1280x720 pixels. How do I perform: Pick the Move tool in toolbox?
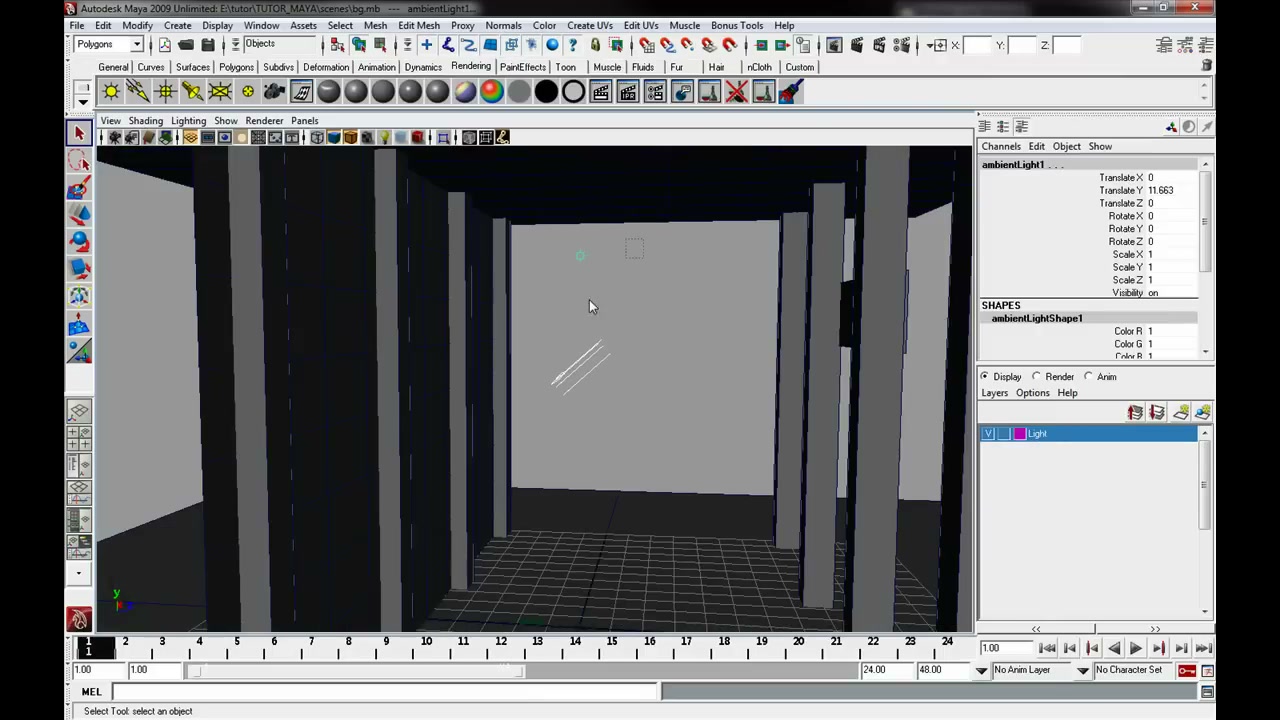pyautogui.click(x=79, y=215)
